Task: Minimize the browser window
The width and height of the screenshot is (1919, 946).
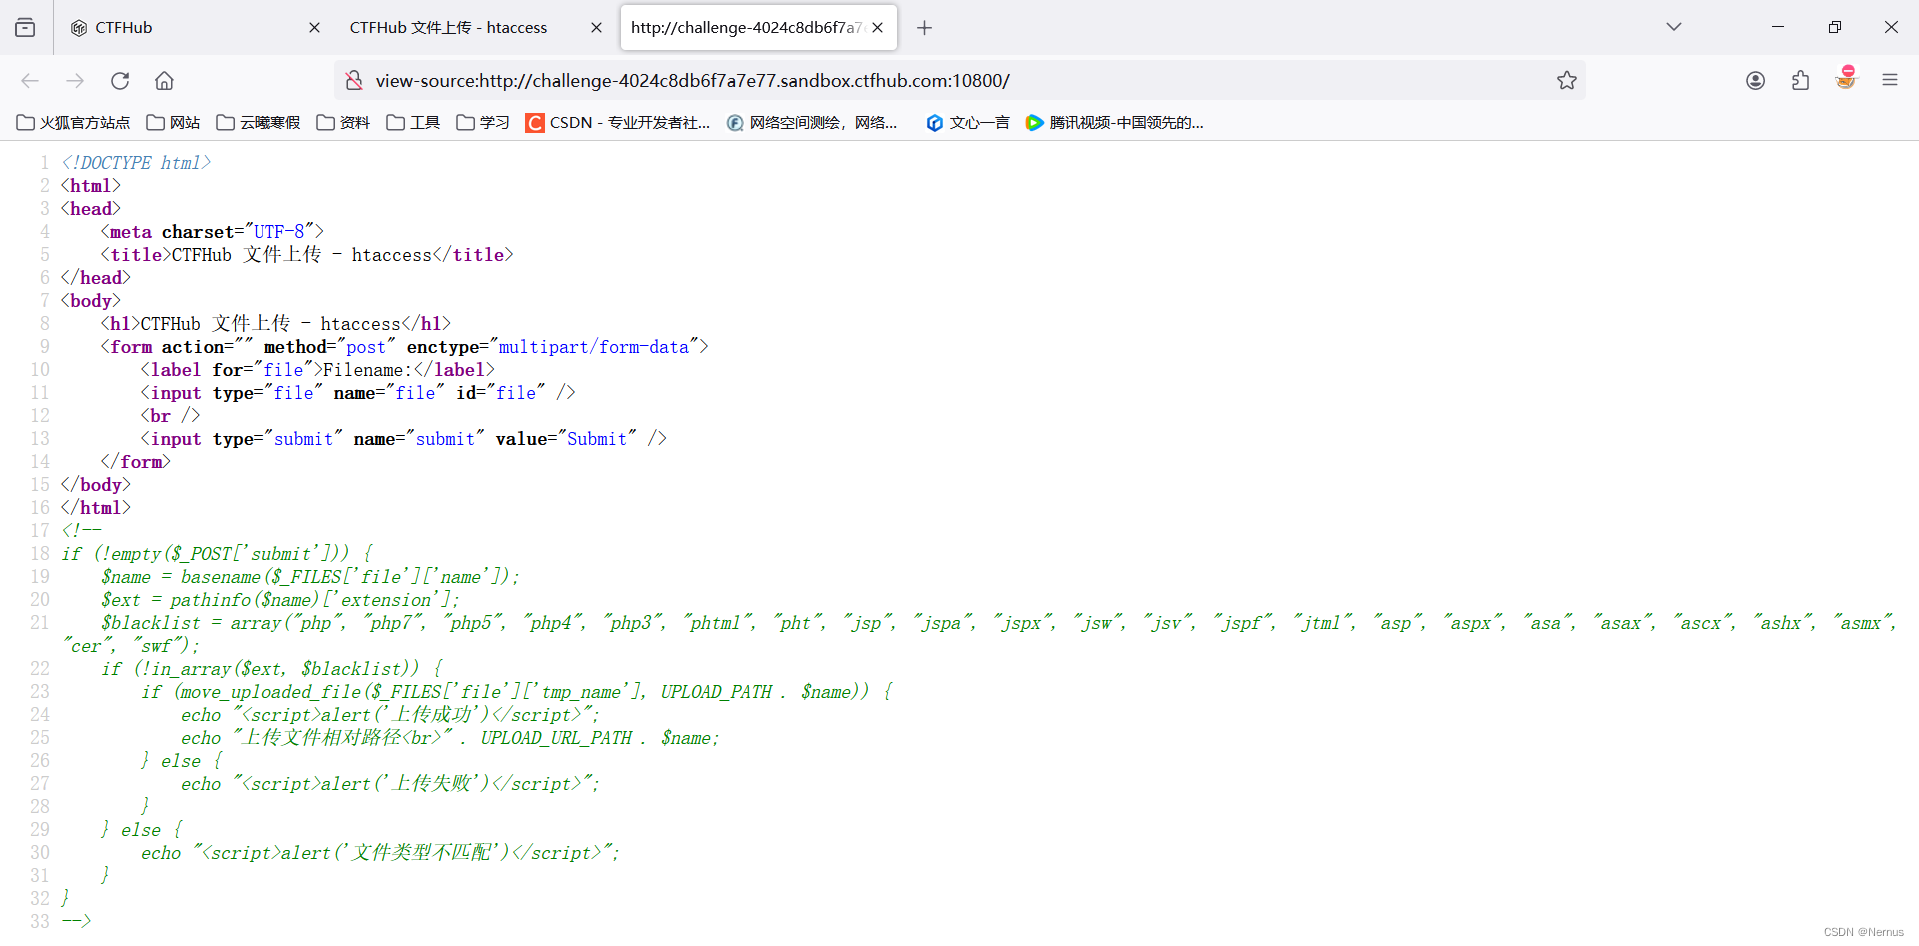Action: point(1778,27)
